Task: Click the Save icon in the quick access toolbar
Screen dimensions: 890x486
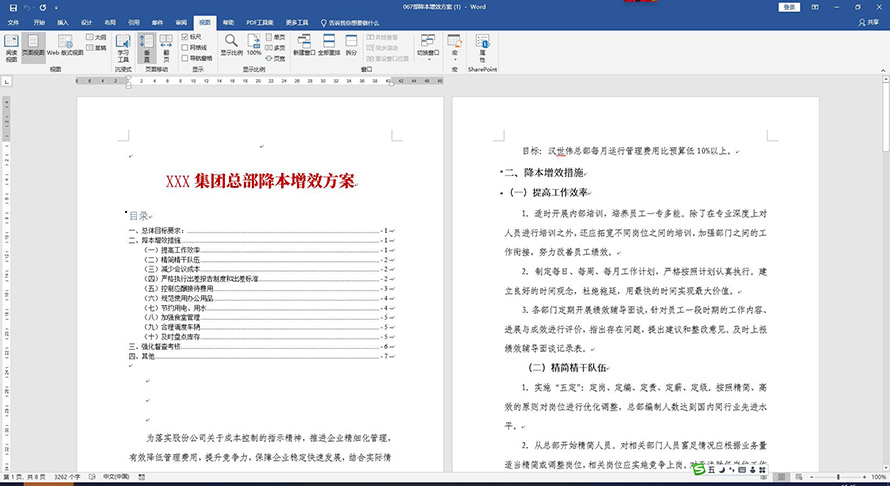Action: (x=13, y=7)
